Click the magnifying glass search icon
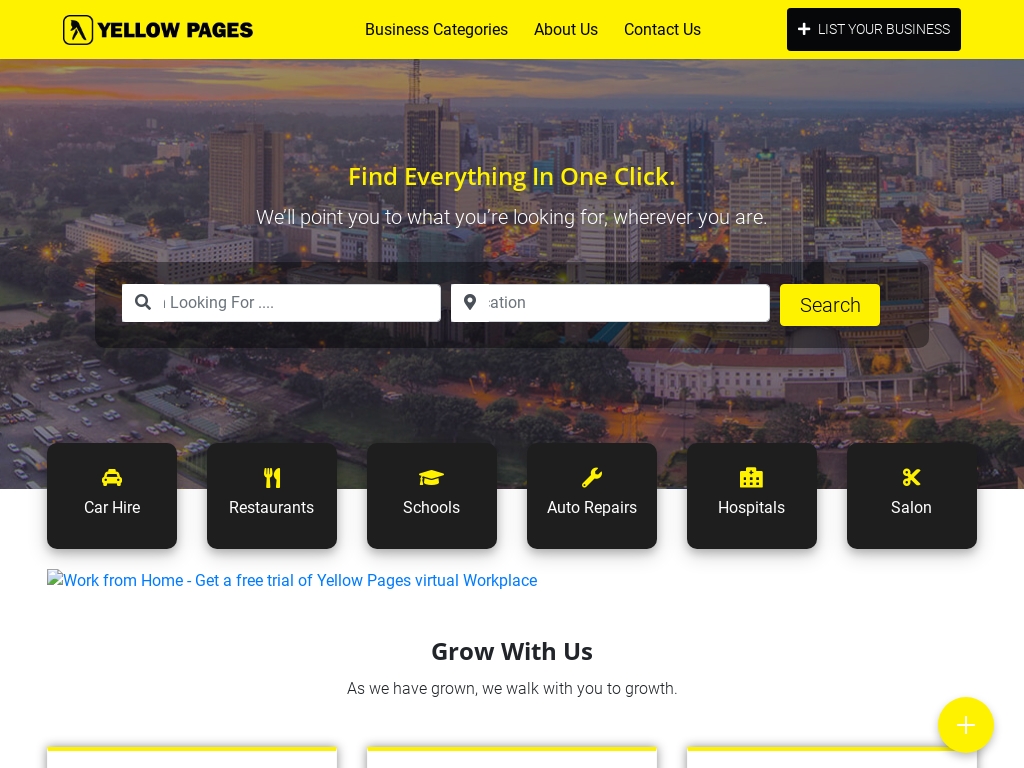The image size is (1024, 768). click(x=142, y=302)
